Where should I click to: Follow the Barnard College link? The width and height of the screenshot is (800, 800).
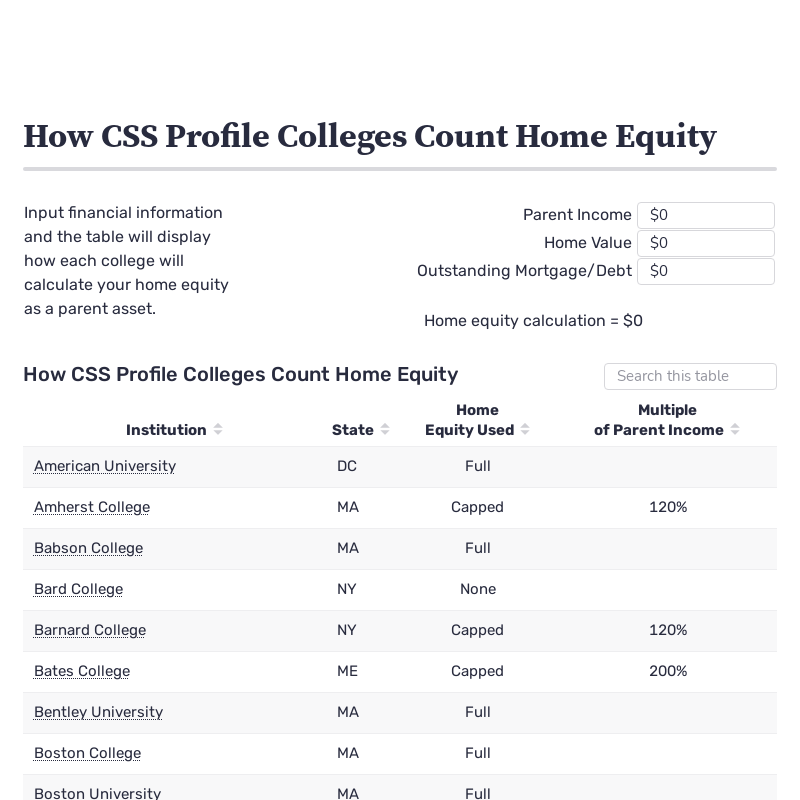[90, 630]
